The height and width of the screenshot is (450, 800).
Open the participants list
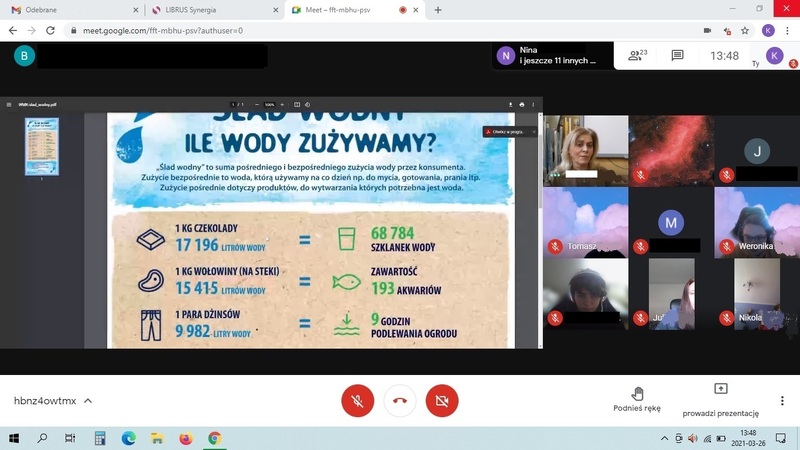point(637,56)
